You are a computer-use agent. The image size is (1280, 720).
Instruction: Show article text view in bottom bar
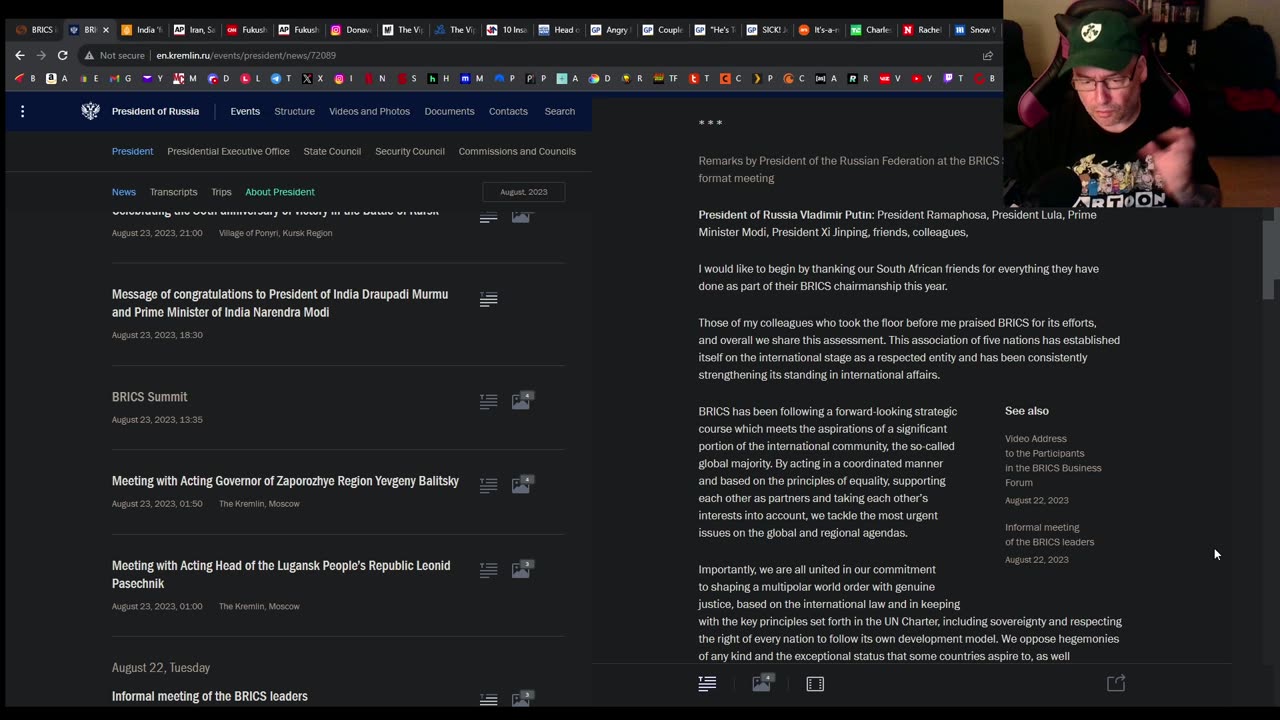[x=707, y=684]
